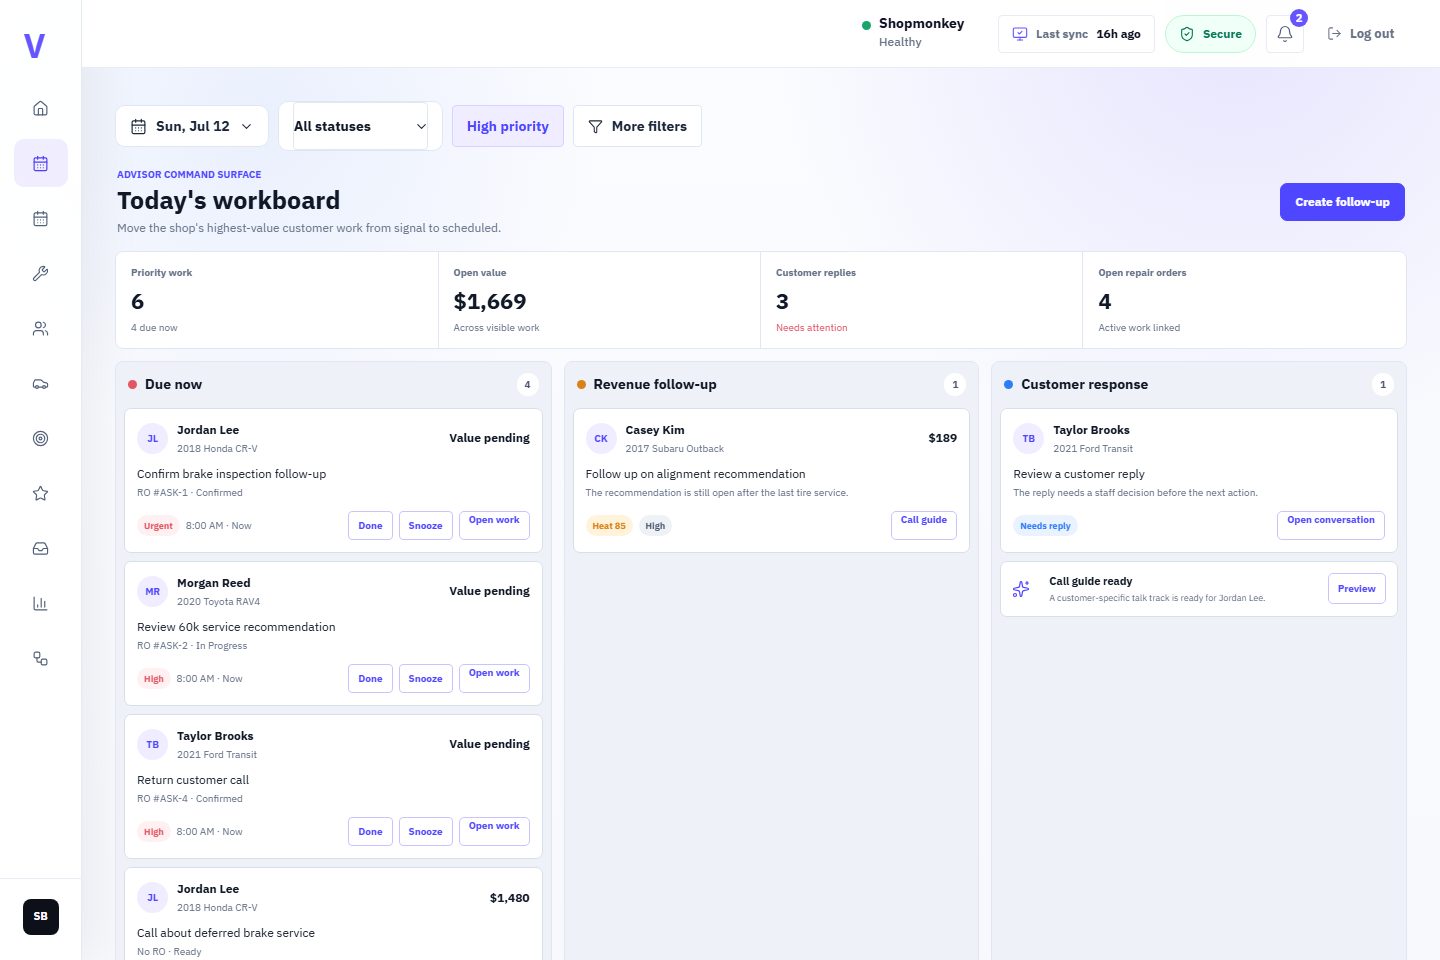Click the Priority work stat card

pyautogui.click(x=277, y=300)
